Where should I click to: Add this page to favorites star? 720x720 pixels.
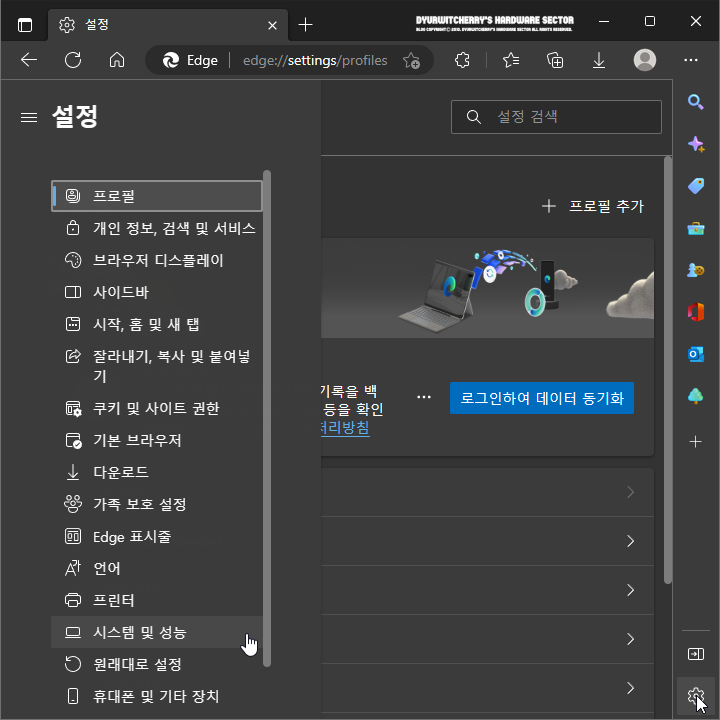coord(411,60)
